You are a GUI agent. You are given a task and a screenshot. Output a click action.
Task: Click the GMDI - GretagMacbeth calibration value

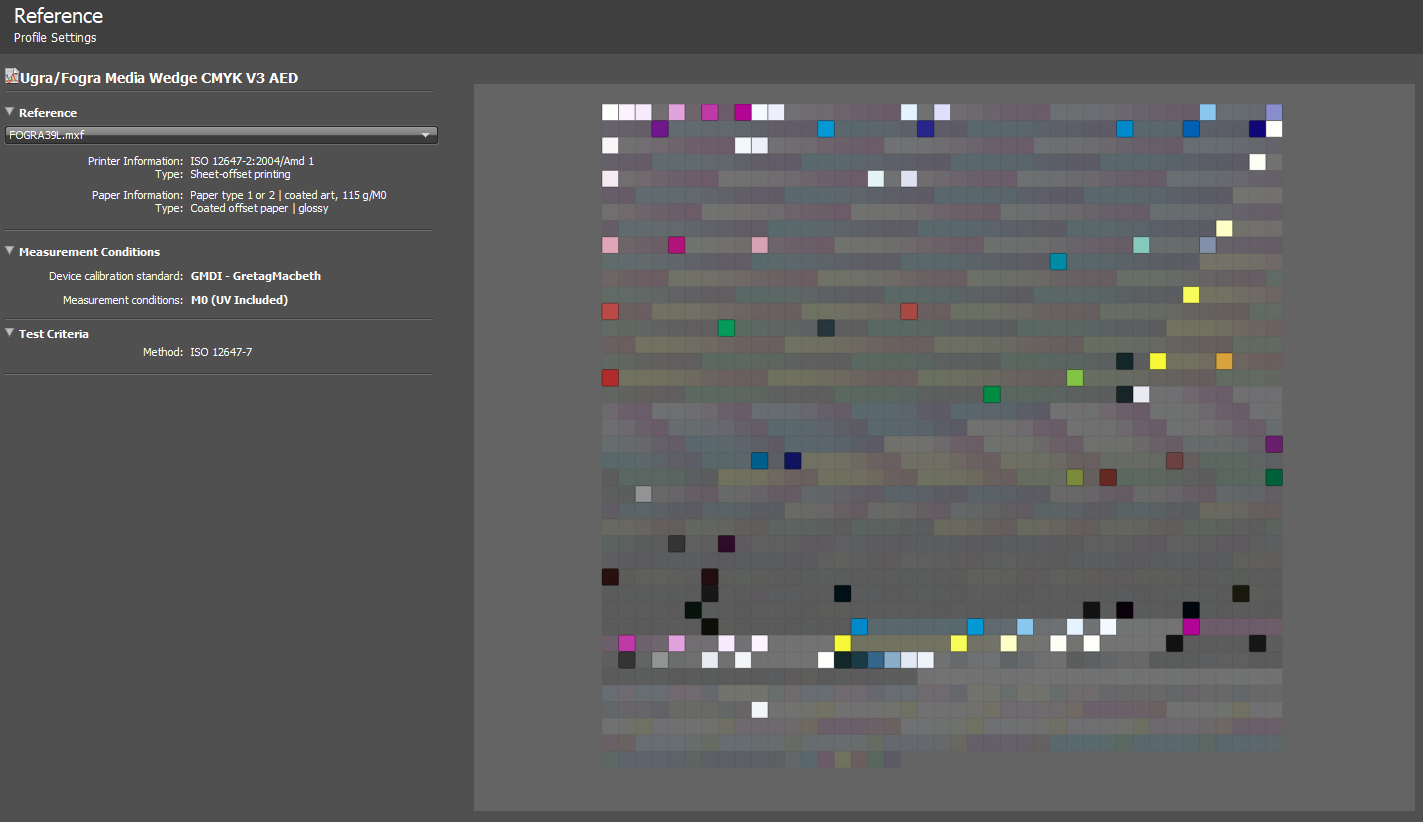pyautogui.click(x=256, y=276)
